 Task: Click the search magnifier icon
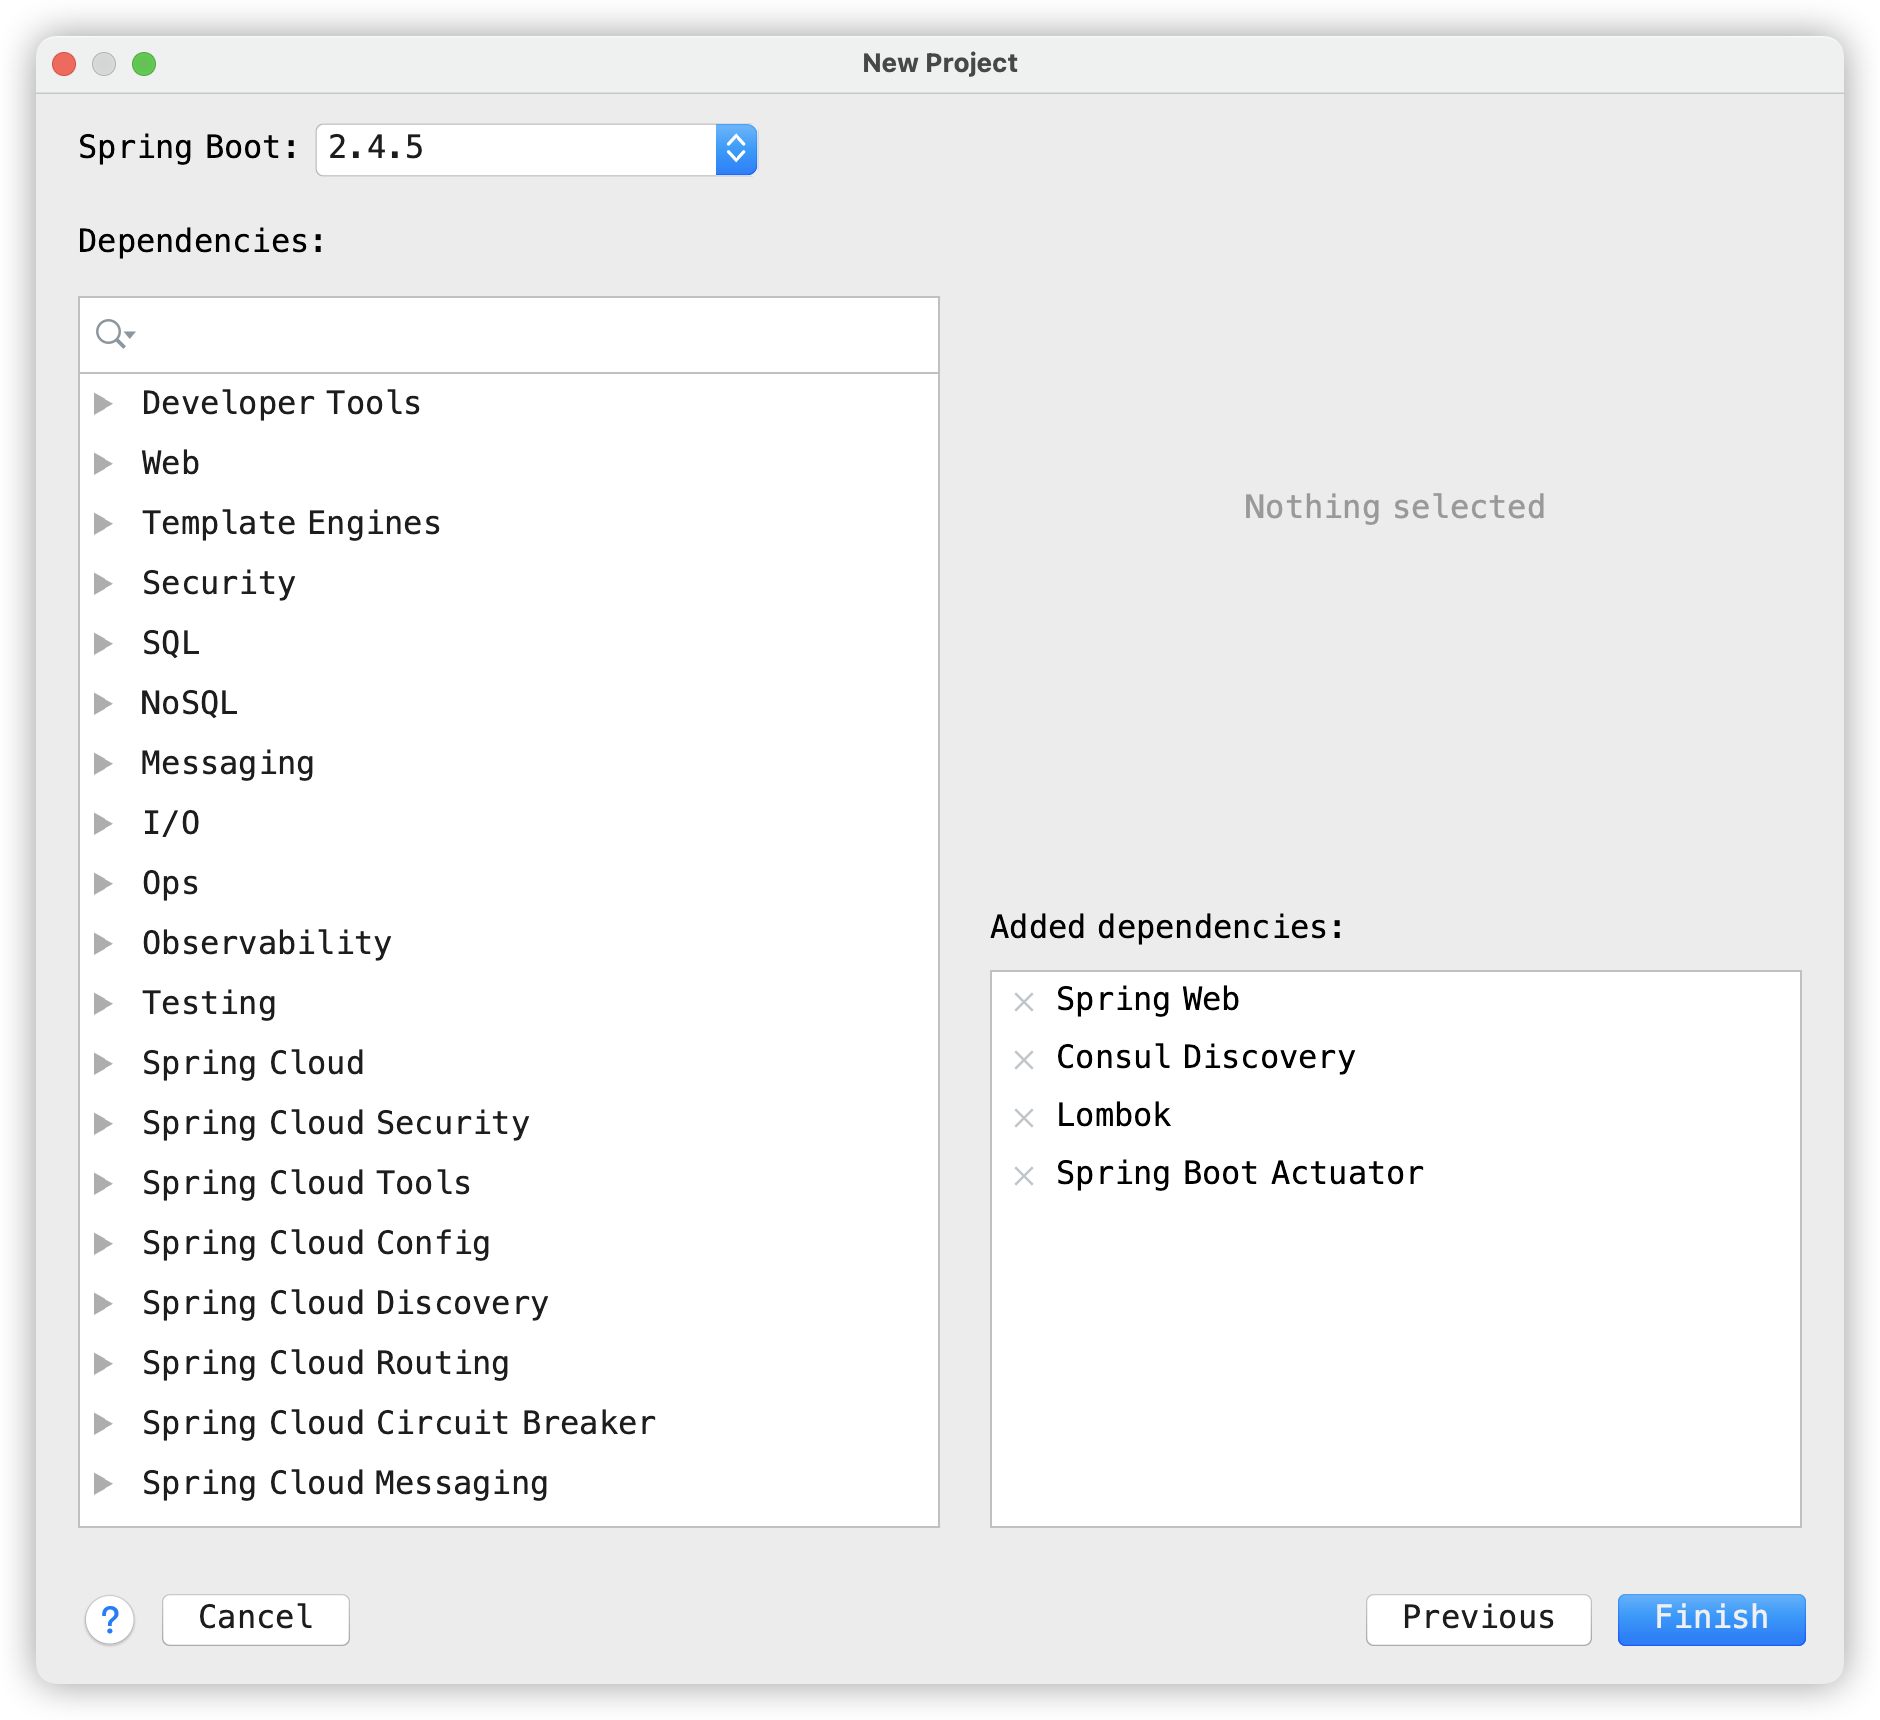(x=114, y=333)
